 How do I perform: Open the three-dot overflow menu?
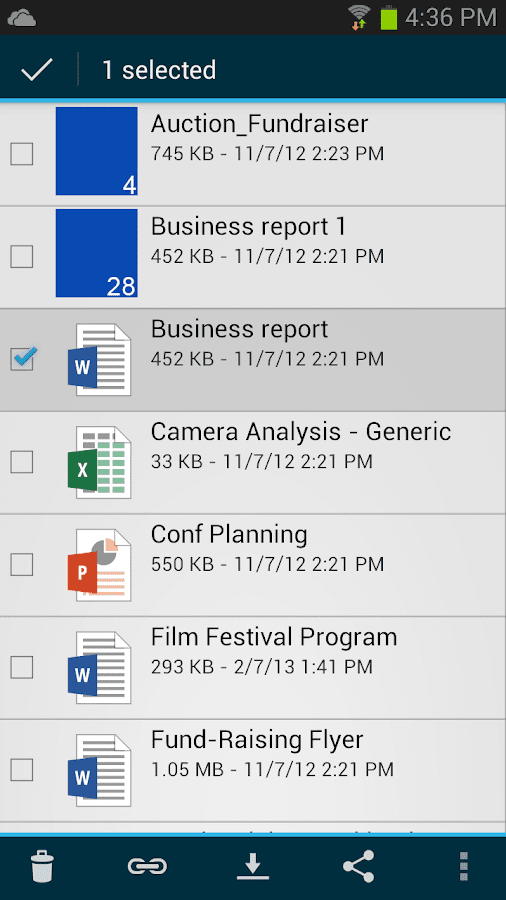tap(464, 866)
